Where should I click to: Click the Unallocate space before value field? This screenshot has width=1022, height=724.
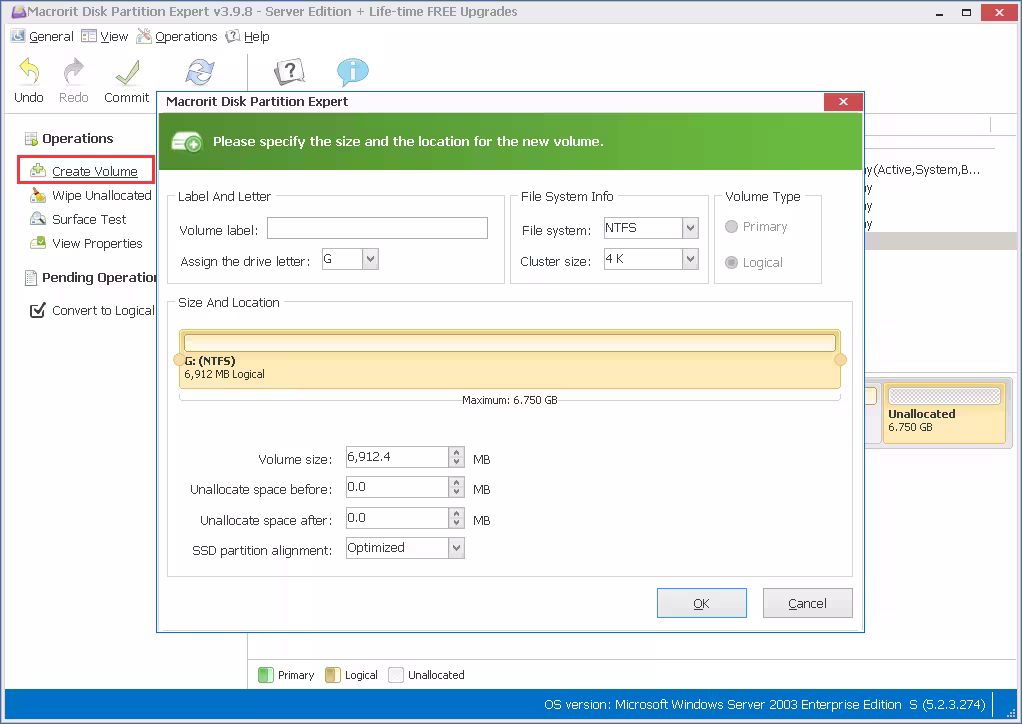397,487
